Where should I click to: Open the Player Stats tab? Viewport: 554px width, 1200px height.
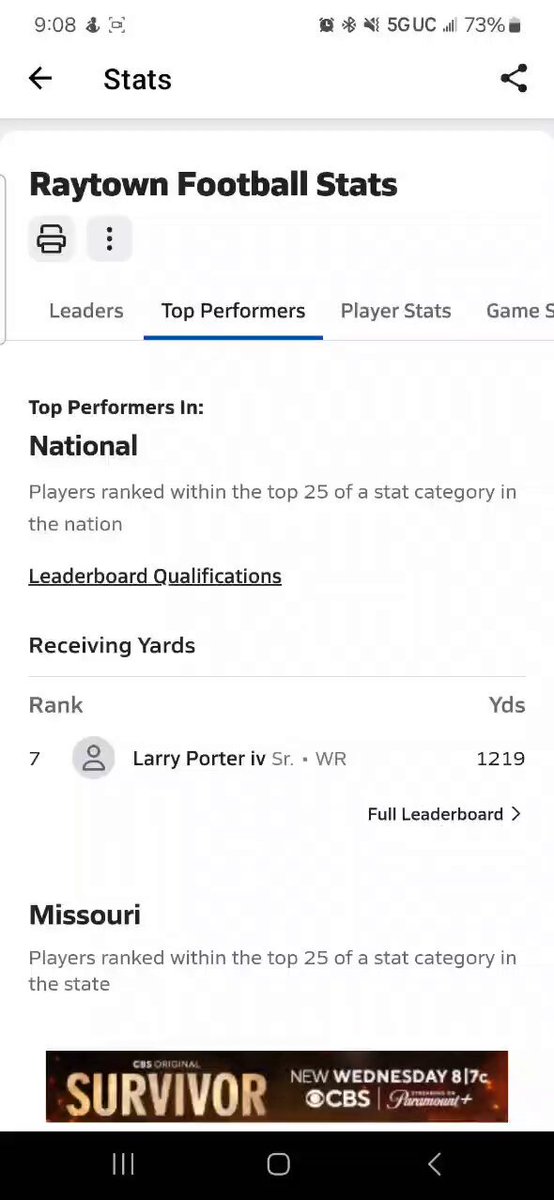tap(396, 311)
